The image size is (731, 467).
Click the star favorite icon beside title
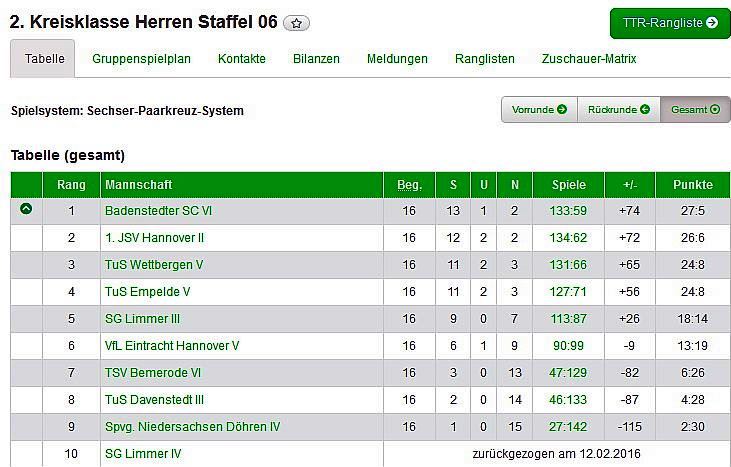pyautogui.click(x=297, y=23)
